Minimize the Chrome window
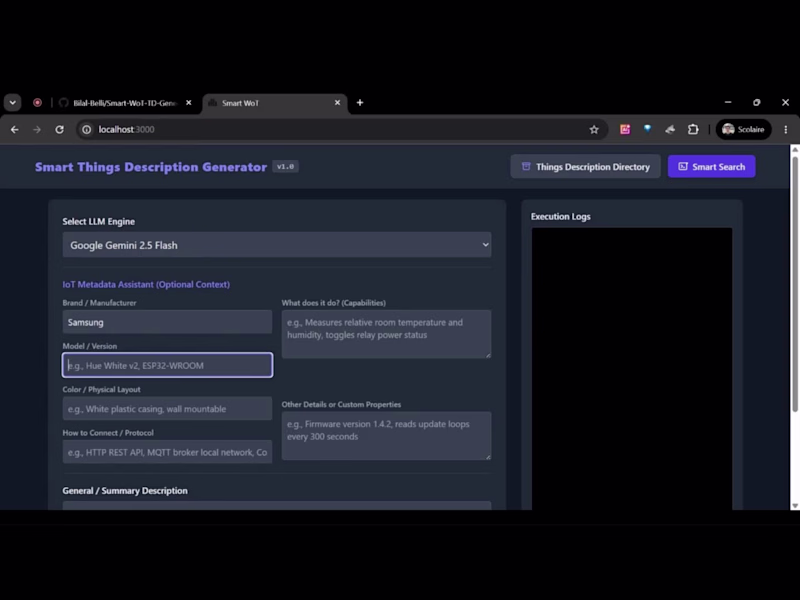Screen dimensions: 800x600 [x=728, y=103]
